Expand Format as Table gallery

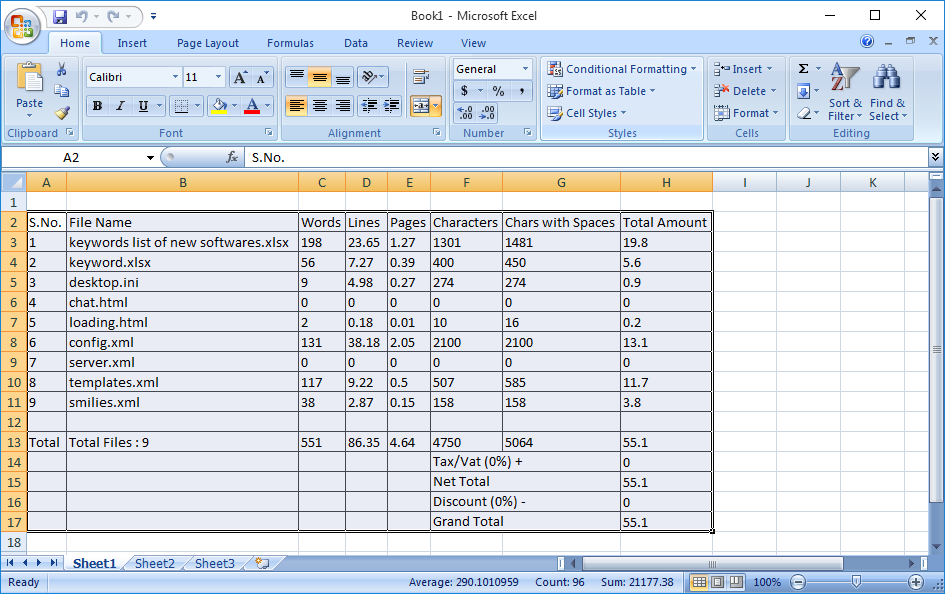(x=601, y=91)
